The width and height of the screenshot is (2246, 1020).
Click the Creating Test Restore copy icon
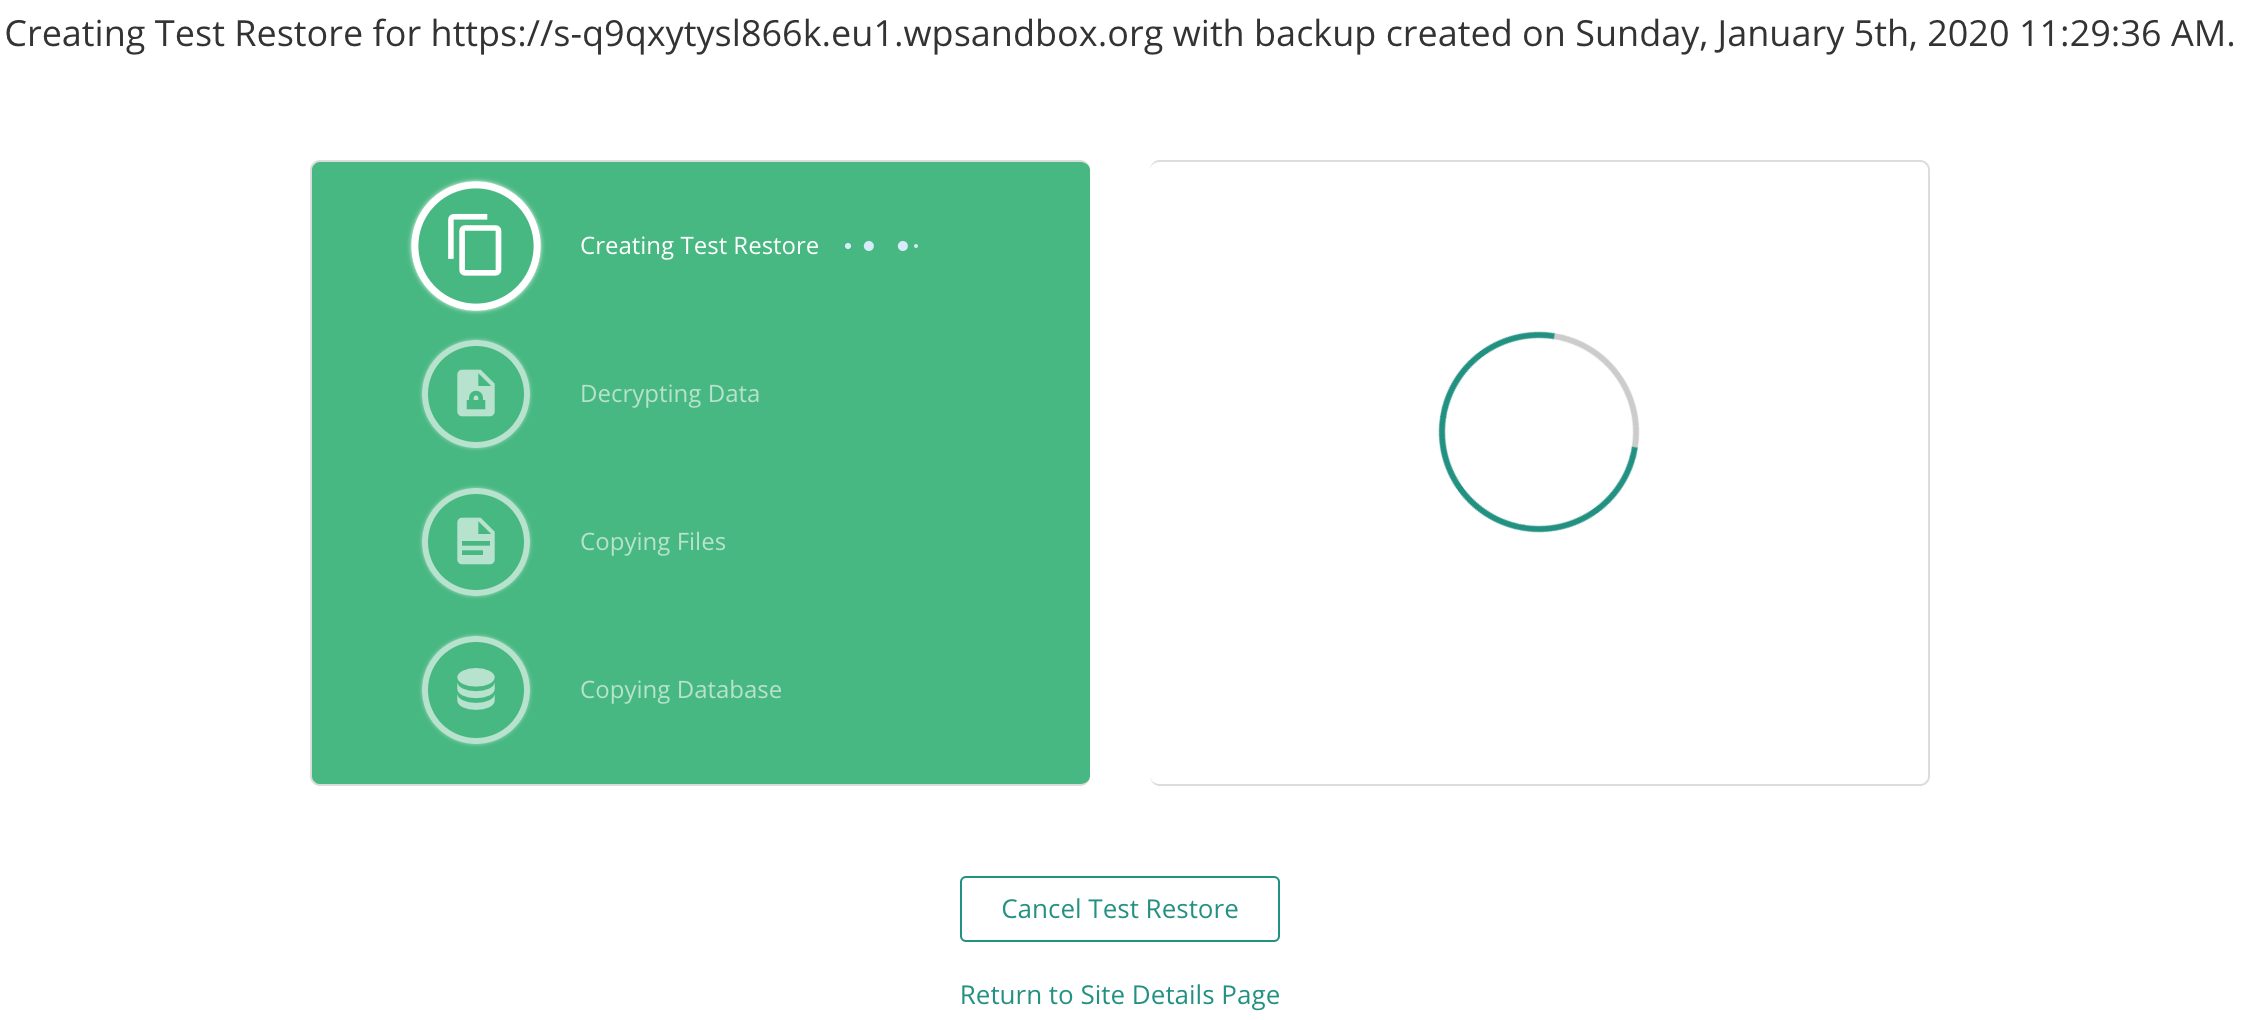click(476, 246)
